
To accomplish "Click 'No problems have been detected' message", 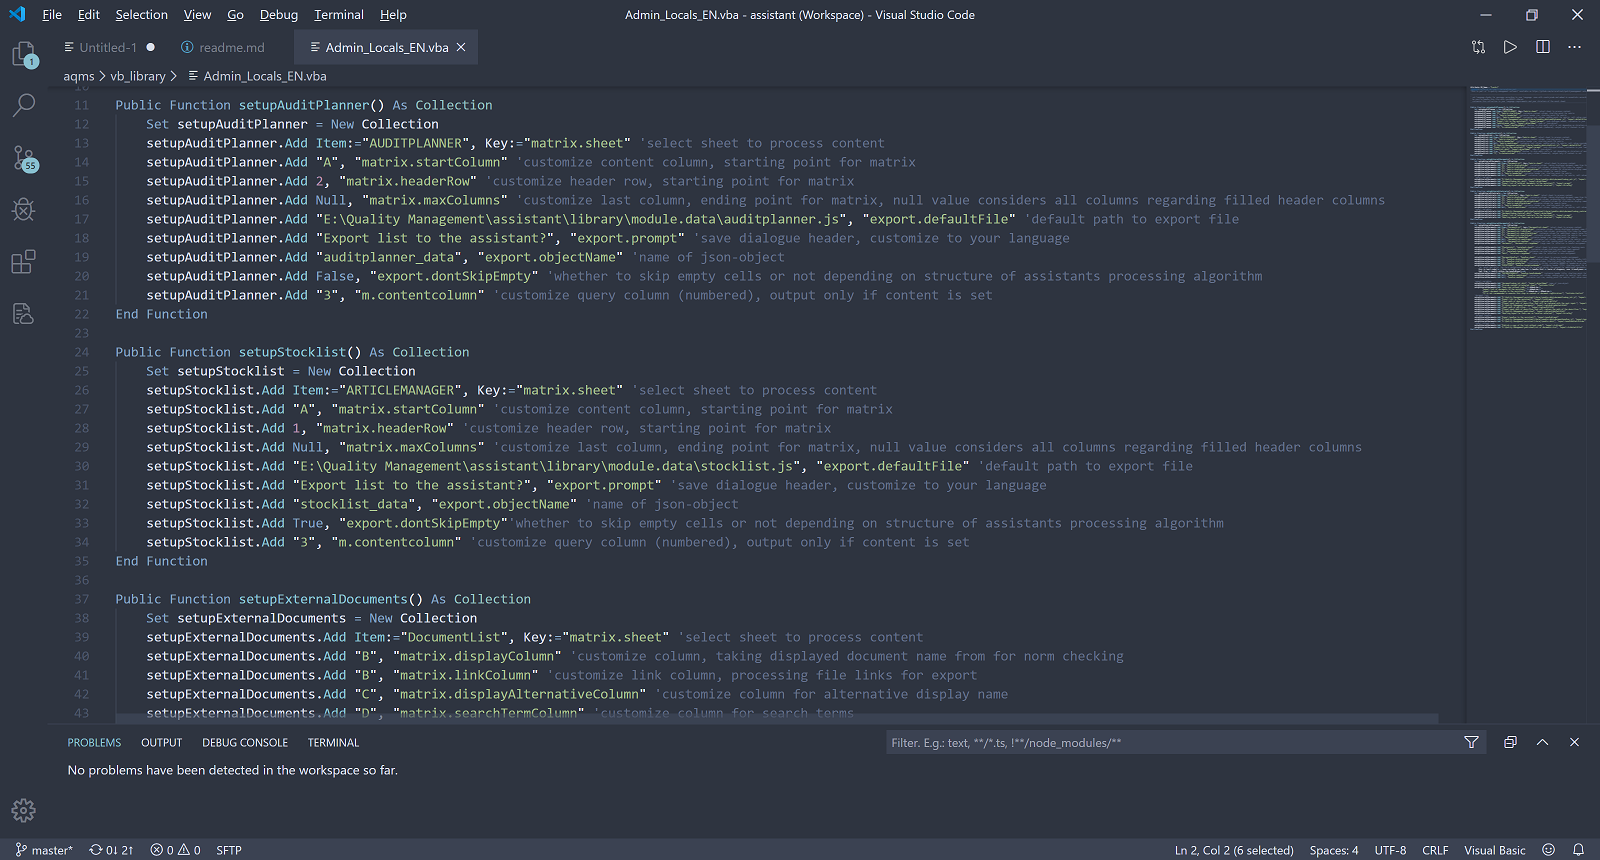I will 232,770.
